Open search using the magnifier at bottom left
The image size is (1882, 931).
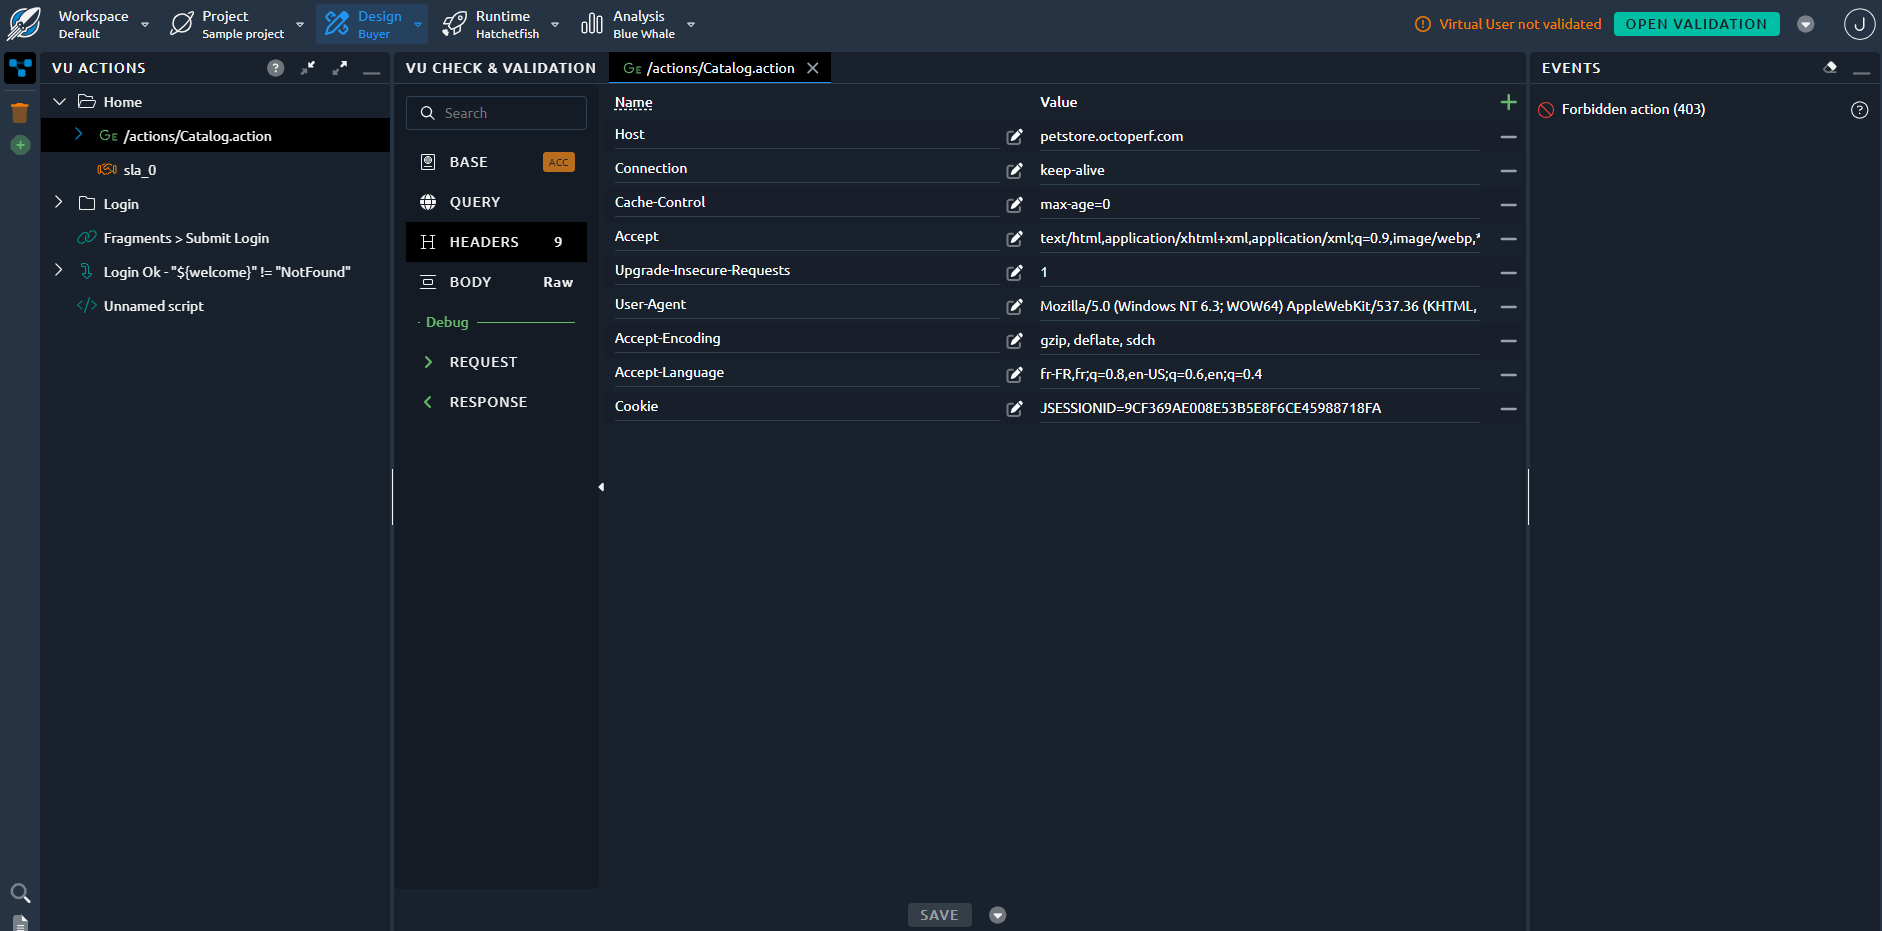pos(20,892)
